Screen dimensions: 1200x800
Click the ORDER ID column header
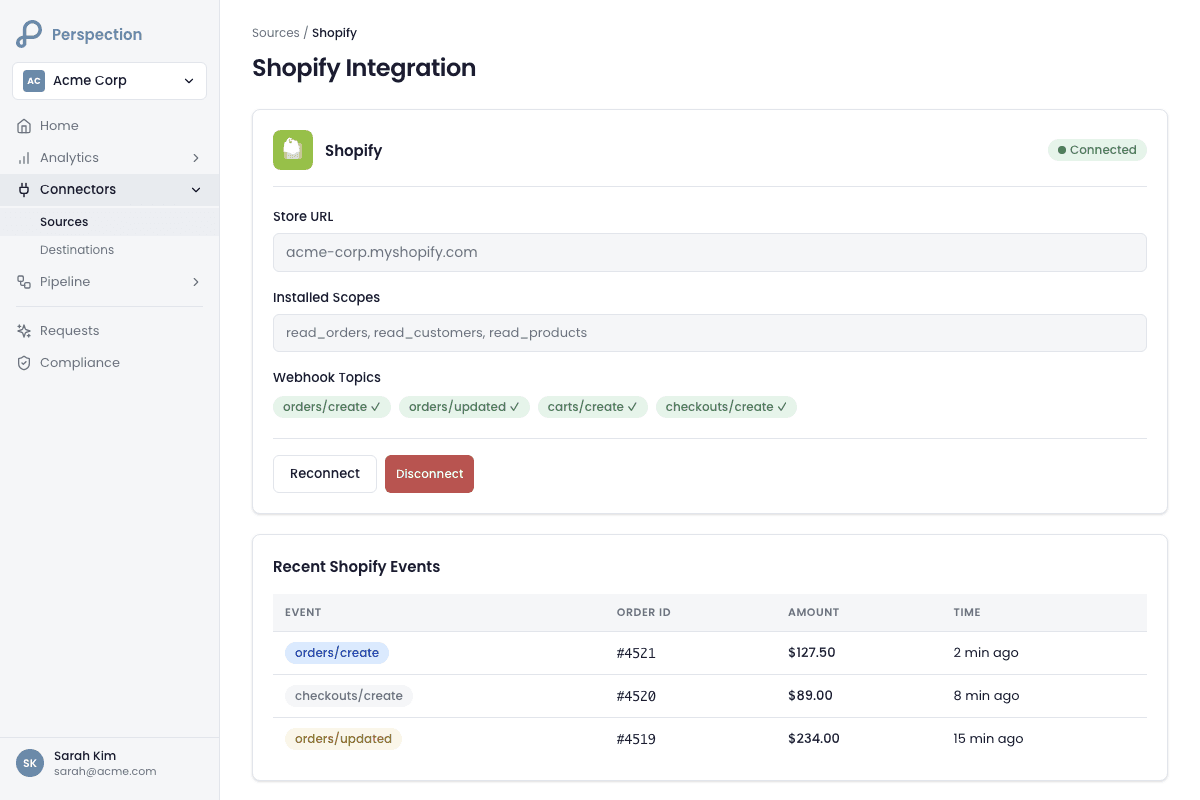coord(644,612)
